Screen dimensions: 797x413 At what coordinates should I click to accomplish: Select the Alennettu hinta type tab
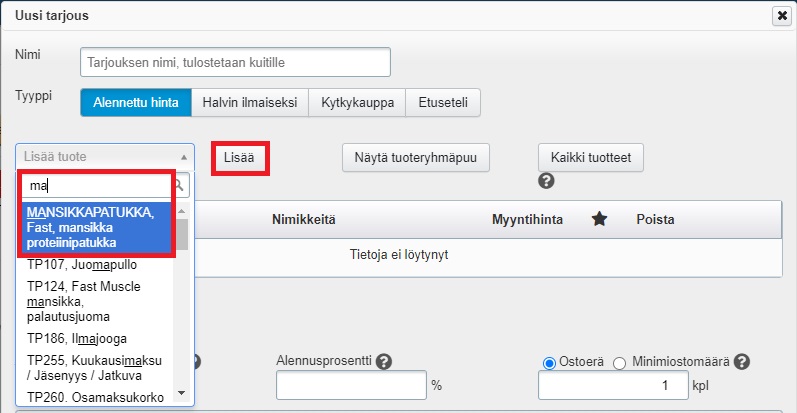(x=136, y=103)
